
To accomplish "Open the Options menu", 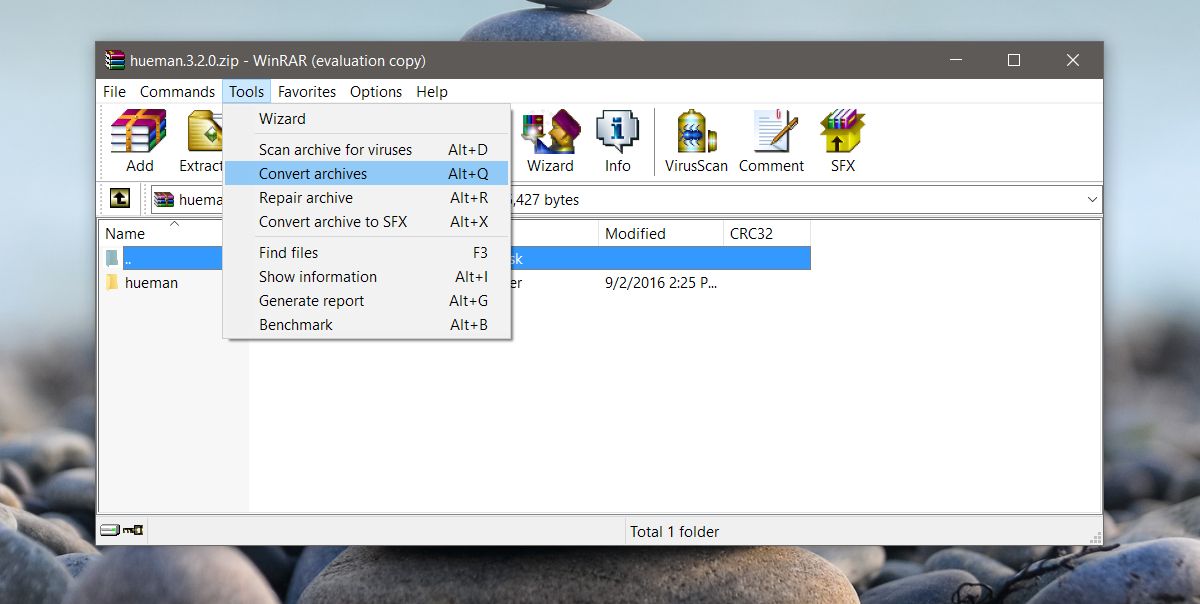I will click(375, 91).
